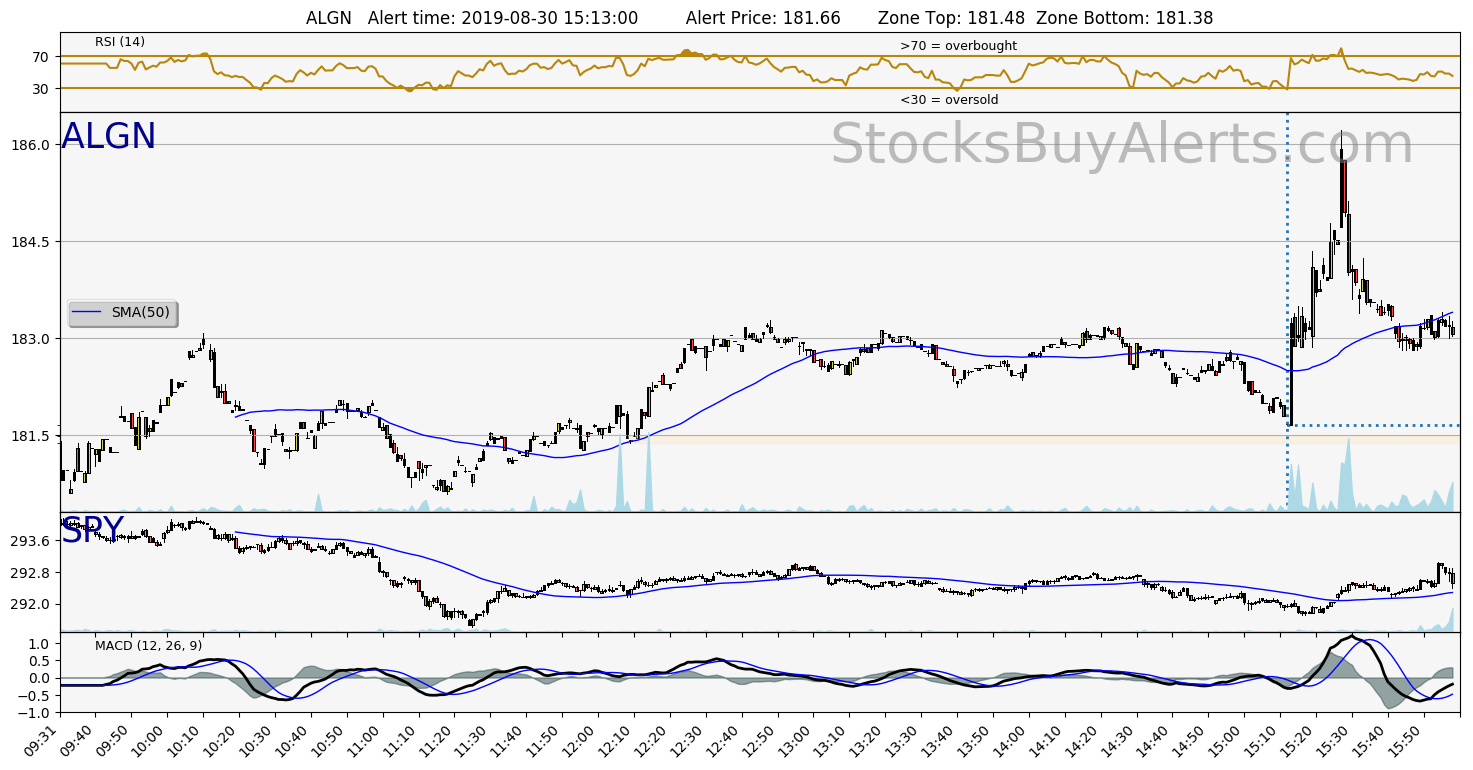Click the 12:00 time axis label

582,739
